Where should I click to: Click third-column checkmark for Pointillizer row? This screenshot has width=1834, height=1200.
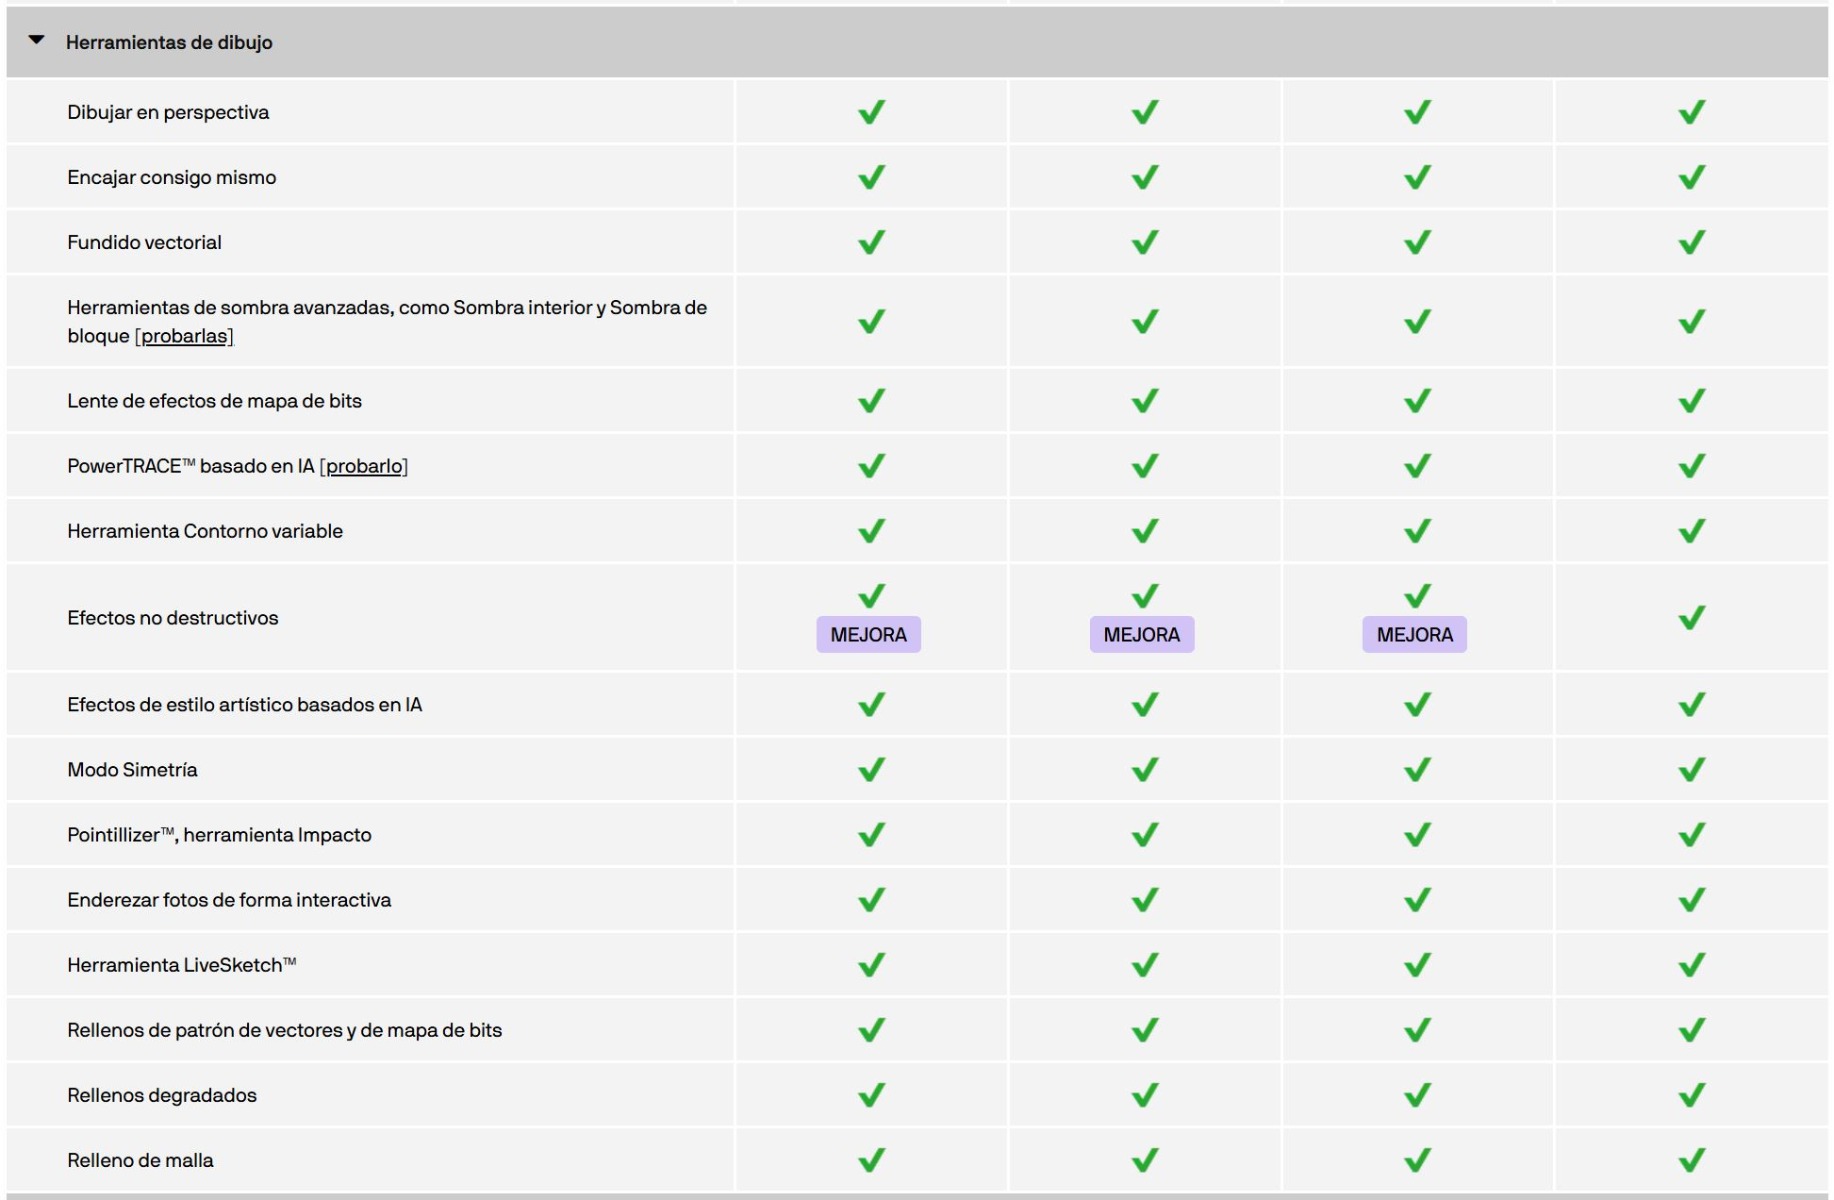(x=1417, y=835)
